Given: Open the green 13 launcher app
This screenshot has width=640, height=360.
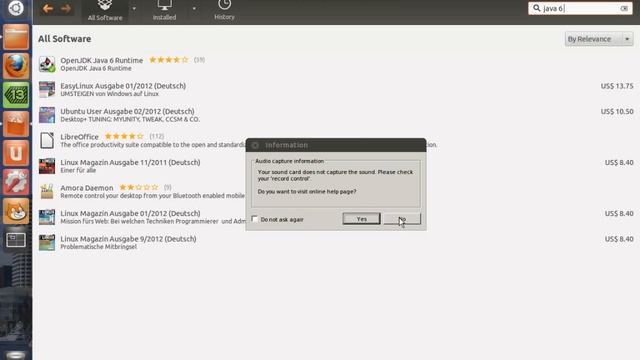Looking at the screenshot, I should [16, 95].
